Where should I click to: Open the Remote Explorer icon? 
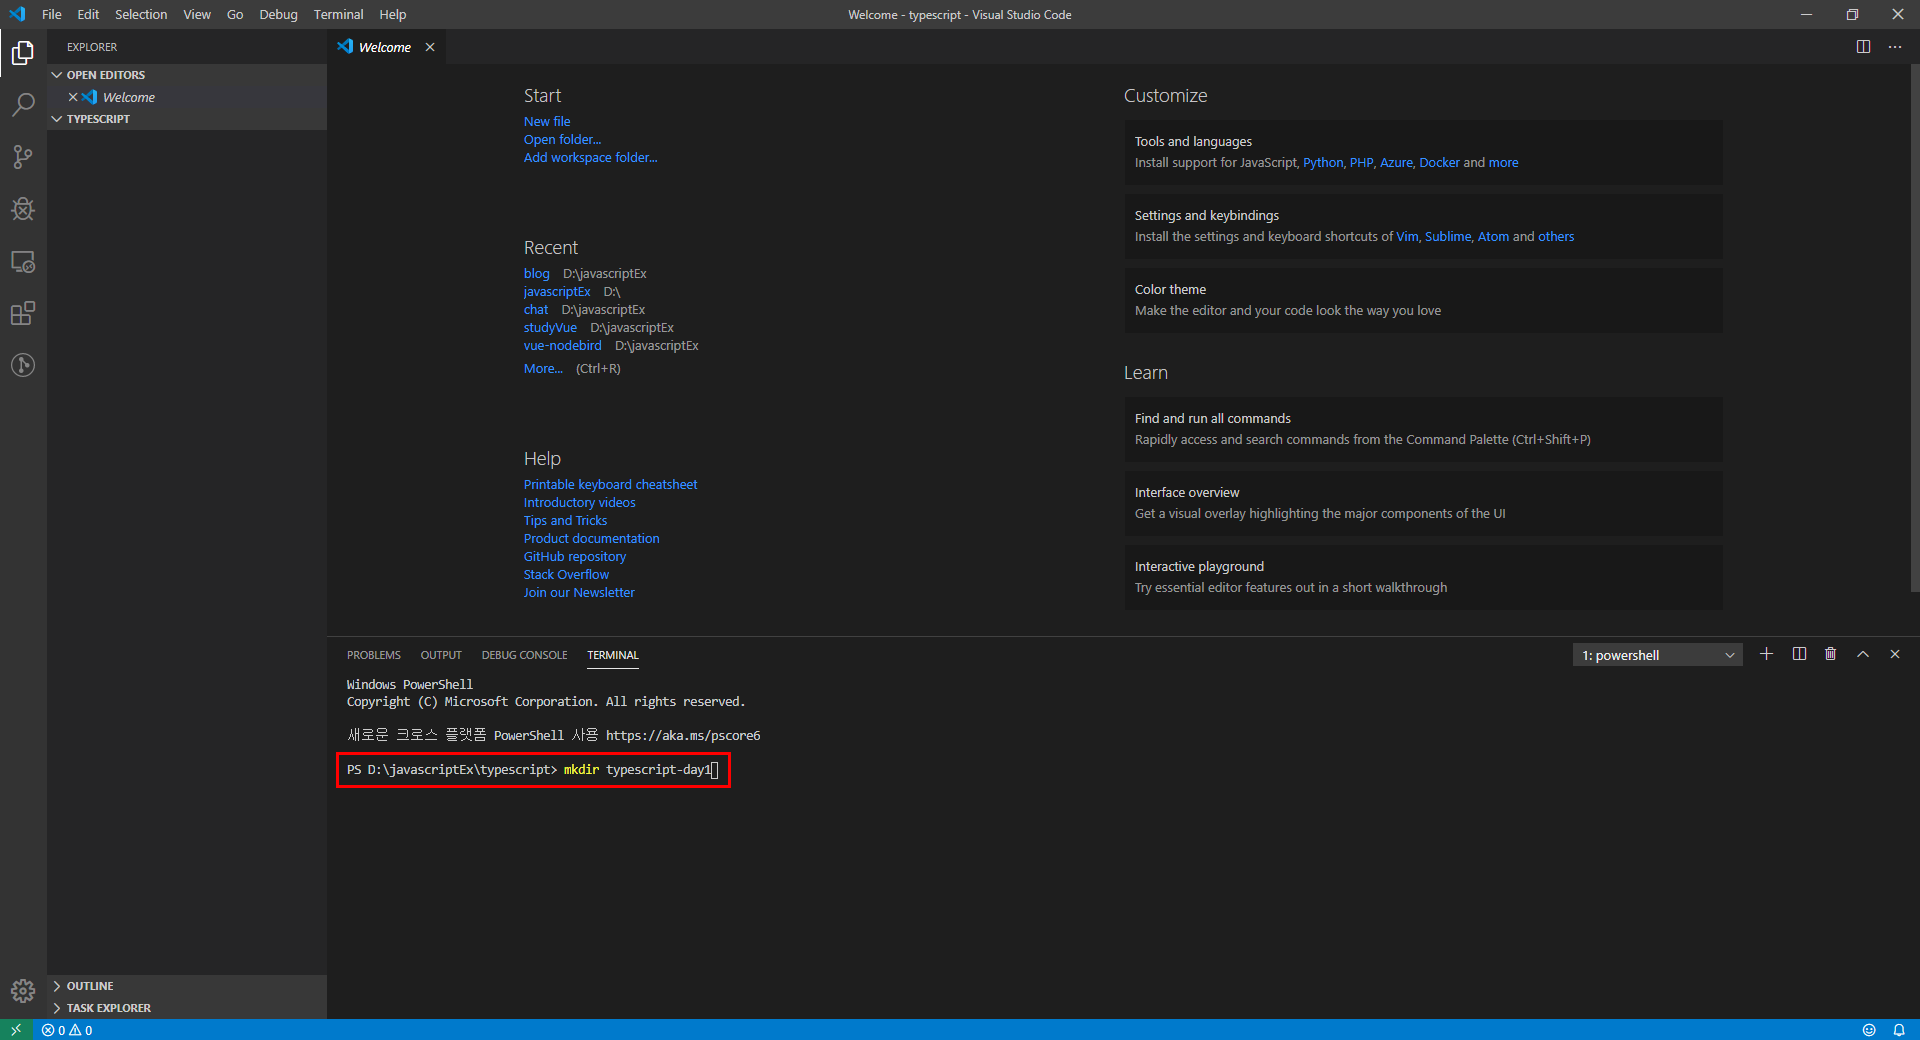(x=23, y=262)
